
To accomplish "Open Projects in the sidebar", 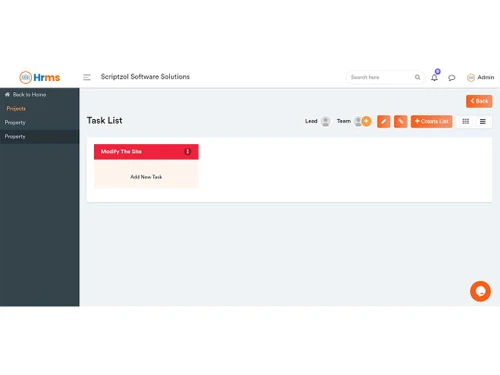I will tap(16, 109).
